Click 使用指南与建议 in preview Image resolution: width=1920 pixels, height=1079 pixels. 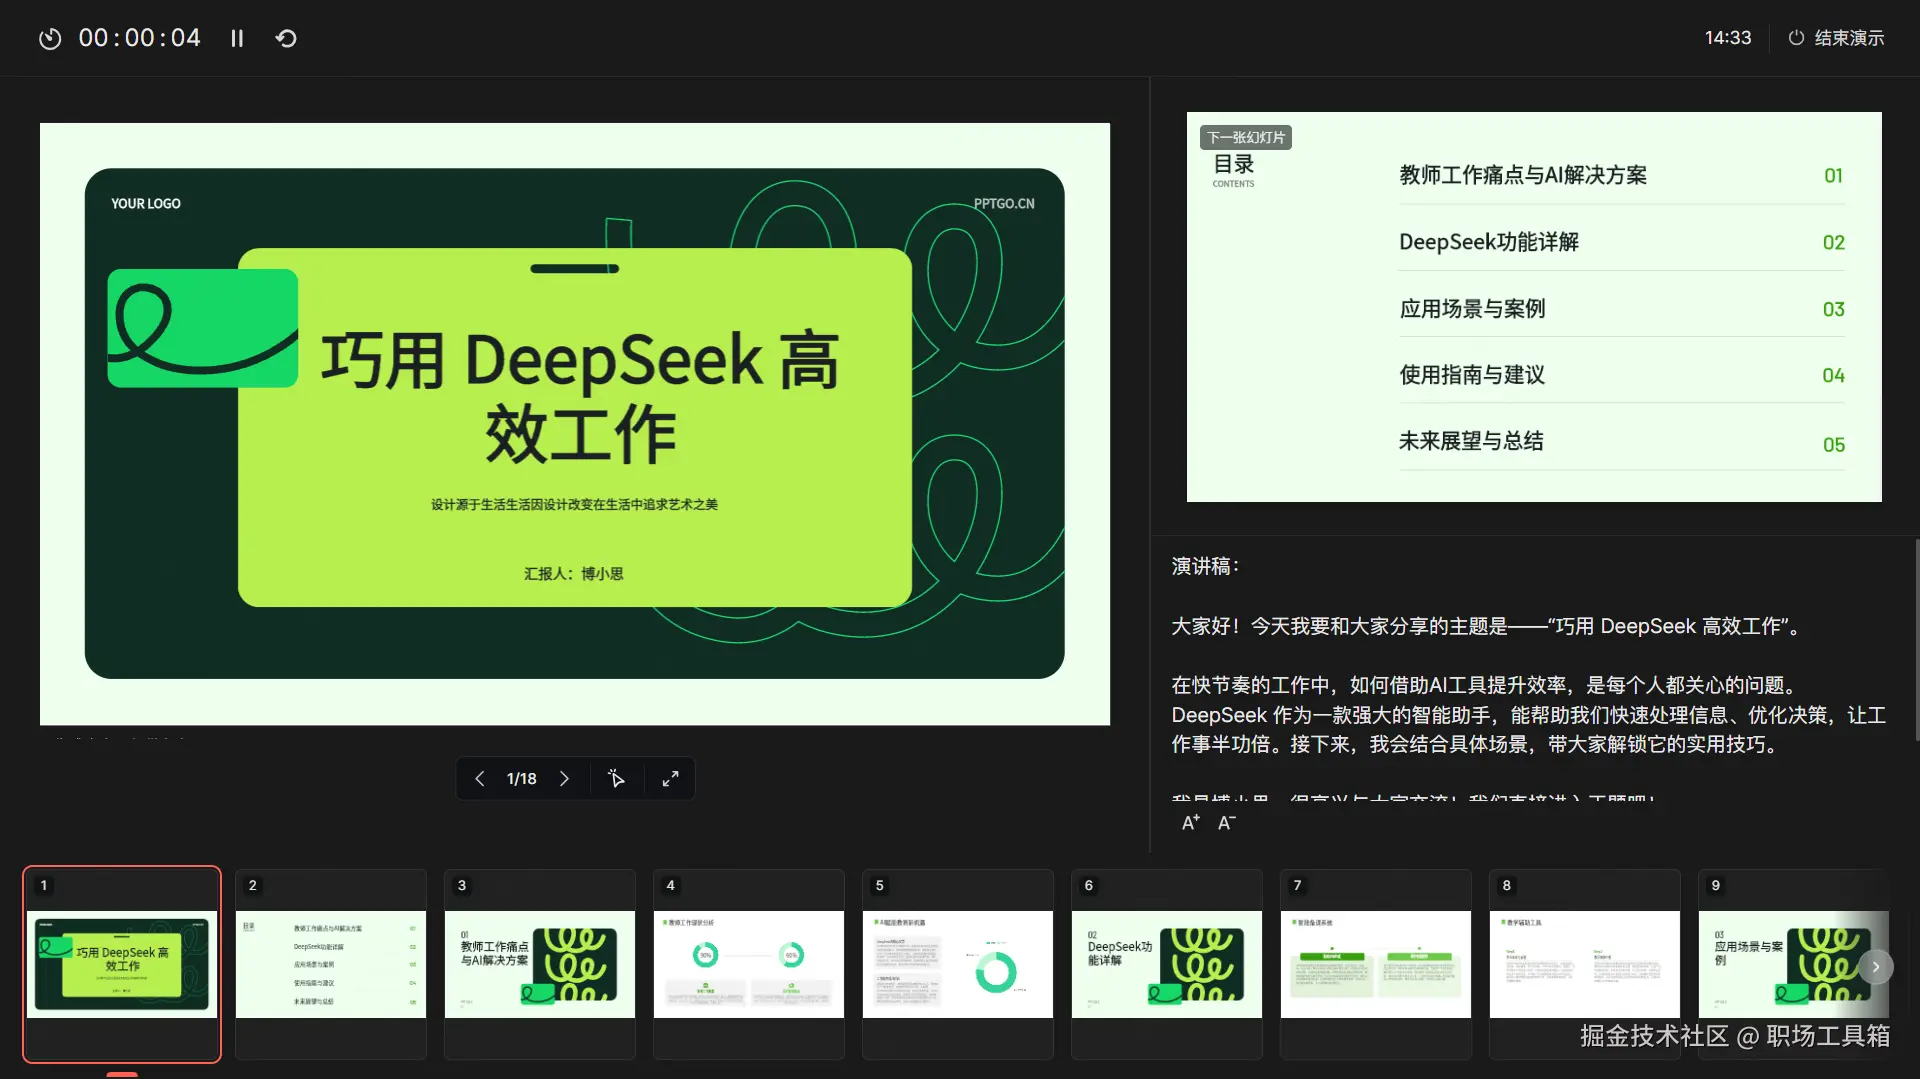[1472, 375]
